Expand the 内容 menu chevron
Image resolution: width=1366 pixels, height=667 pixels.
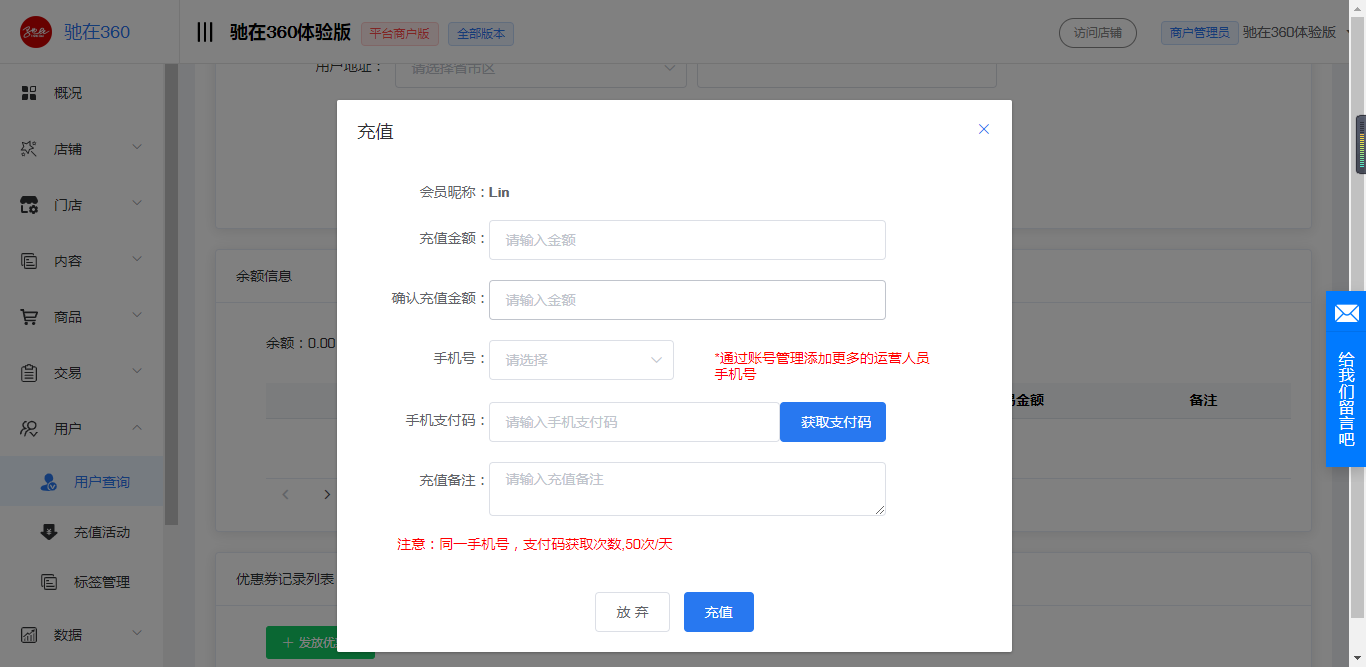click(137, 260)
